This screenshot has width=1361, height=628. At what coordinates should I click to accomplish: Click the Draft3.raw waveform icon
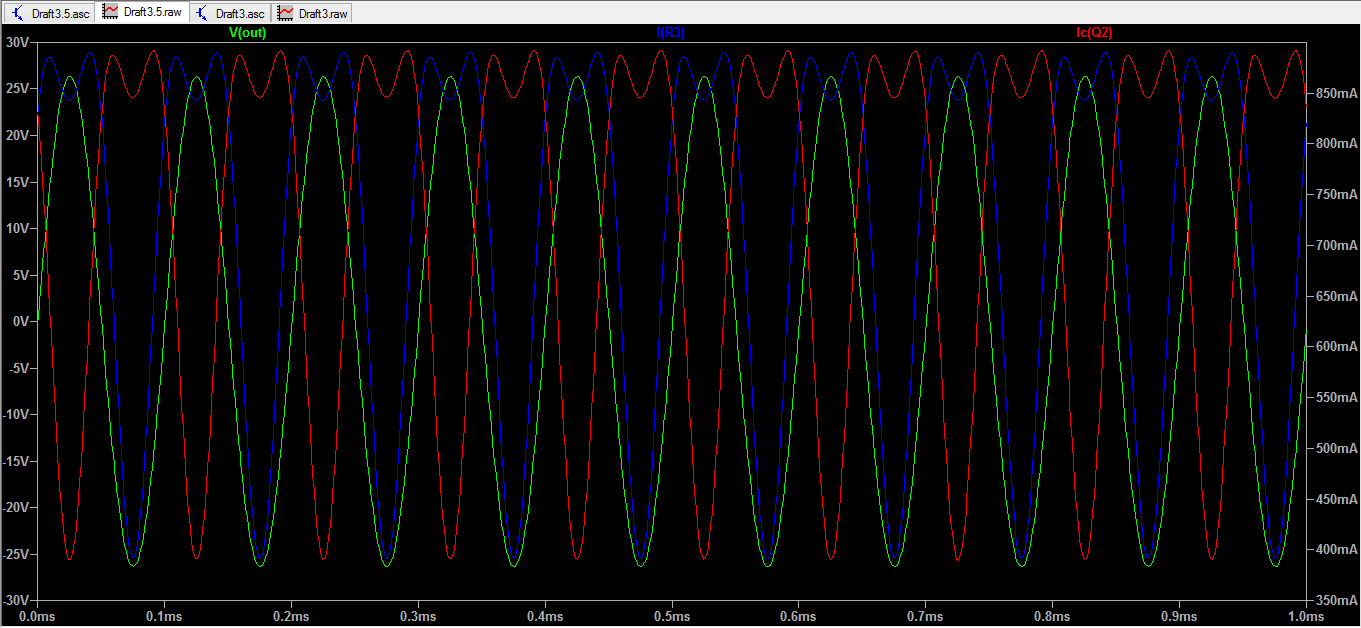coord(287,13)
